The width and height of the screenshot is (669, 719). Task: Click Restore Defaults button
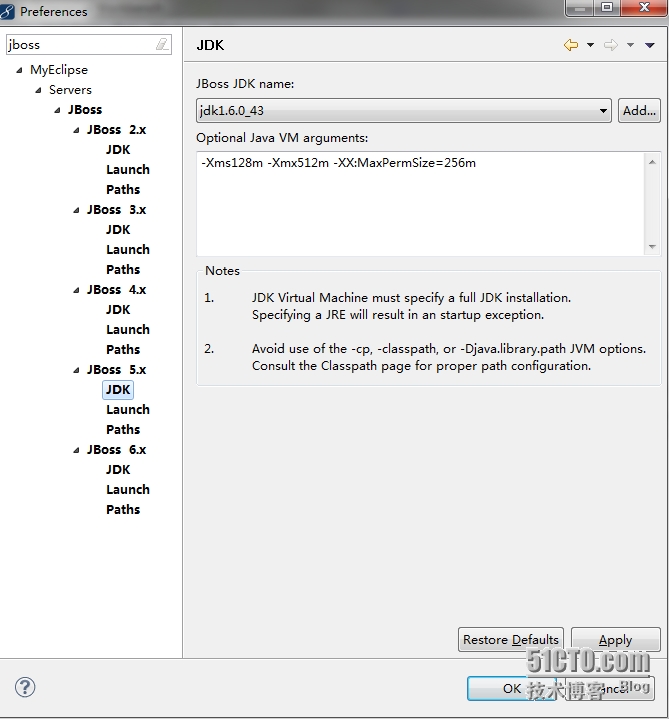(511, 639)
